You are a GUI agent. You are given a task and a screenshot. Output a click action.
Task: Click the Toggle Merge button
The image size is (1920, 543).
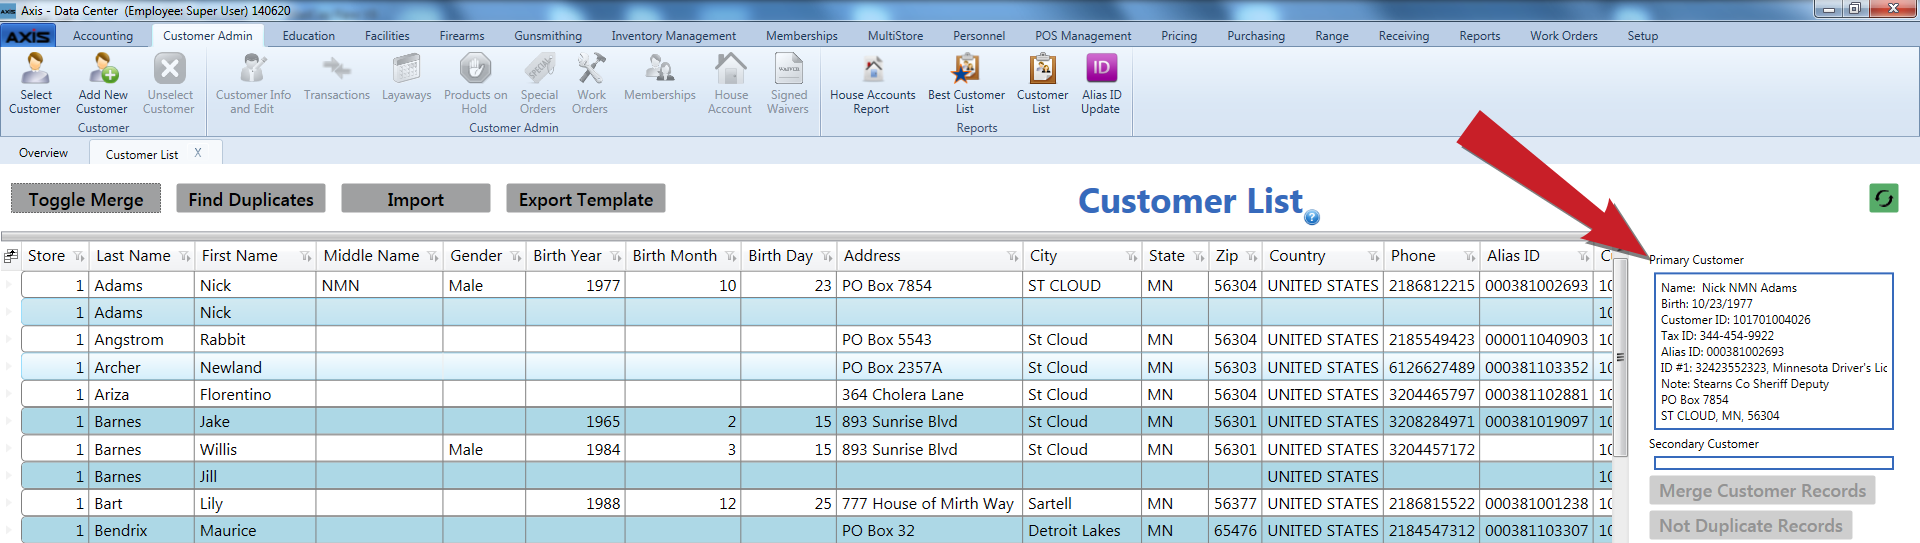click(86, 199)
